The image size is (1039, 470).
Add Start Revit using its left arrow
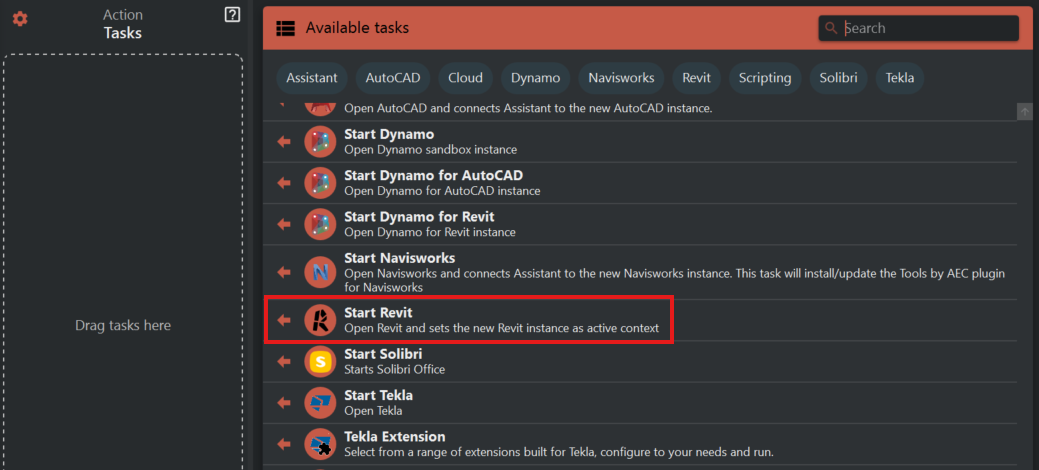coord(284,320)
